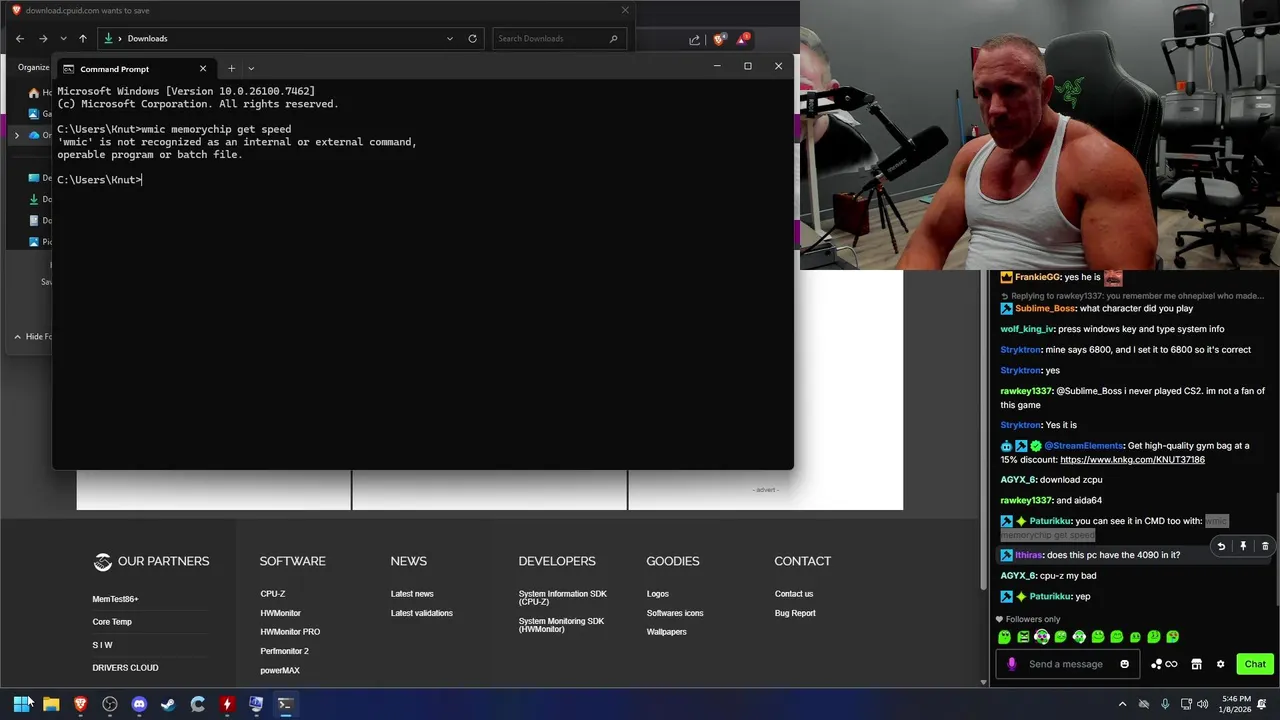Screen dimensions: 1280x720
Task: Open Steam from the taskbar
Action: point(168,704)
